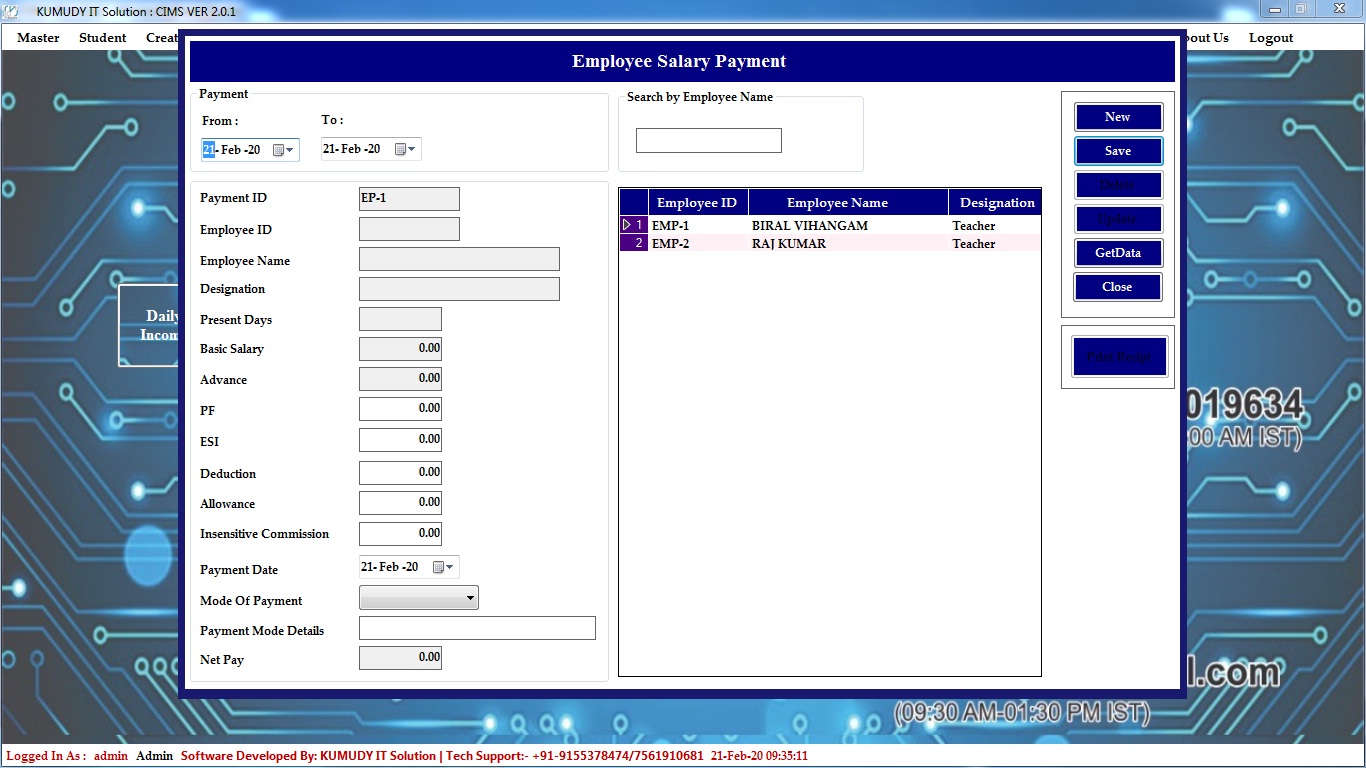Focus the Search by Employee Name field

(x=708, y=141)
